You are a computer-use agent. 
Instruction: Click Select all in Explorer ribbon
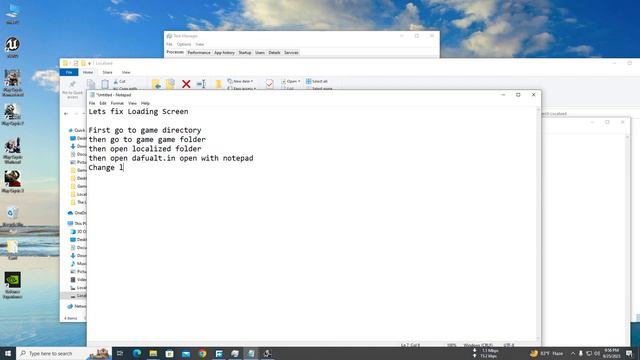pyautogui.click(x=317, y=81)
